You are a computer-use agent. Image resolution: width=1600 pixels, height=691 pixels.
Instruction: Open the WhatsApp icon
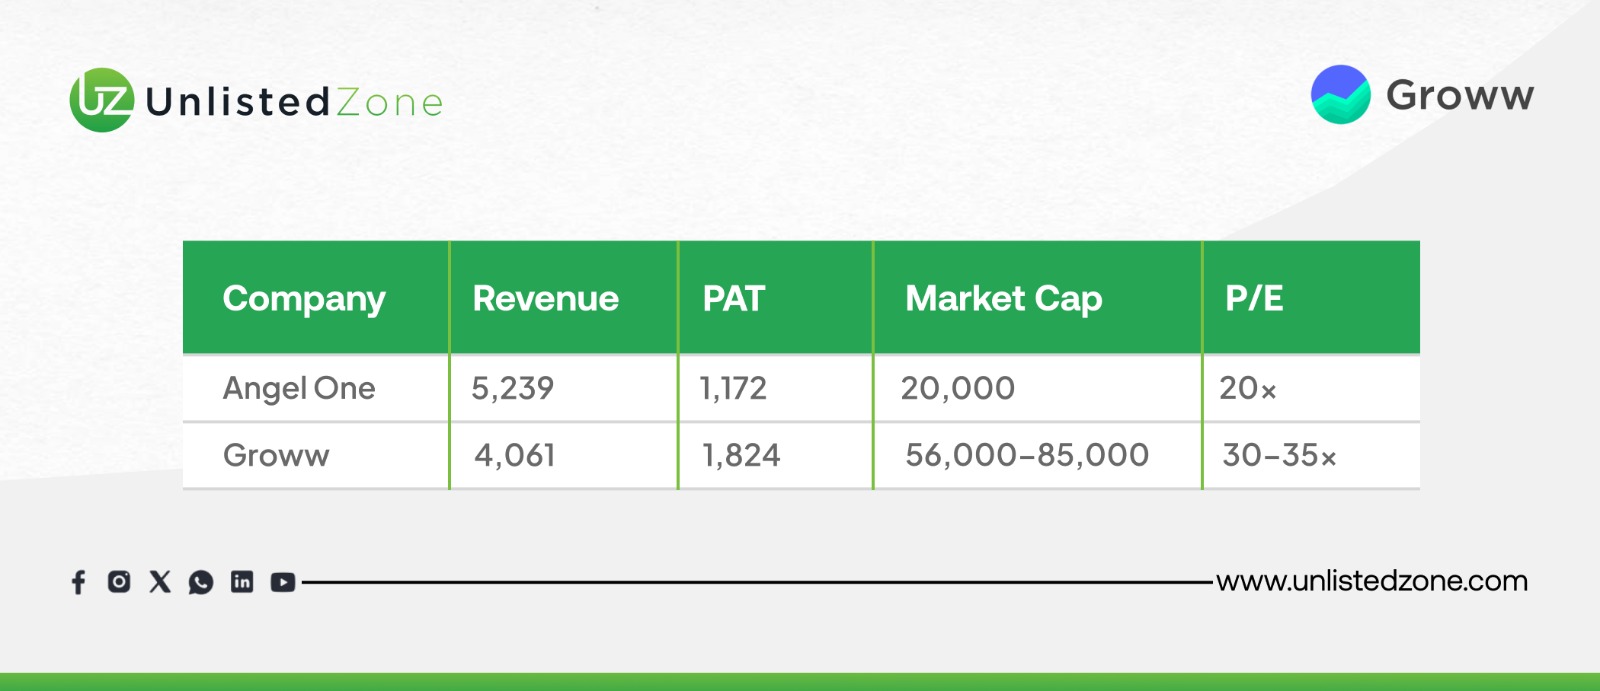(201, 582)
